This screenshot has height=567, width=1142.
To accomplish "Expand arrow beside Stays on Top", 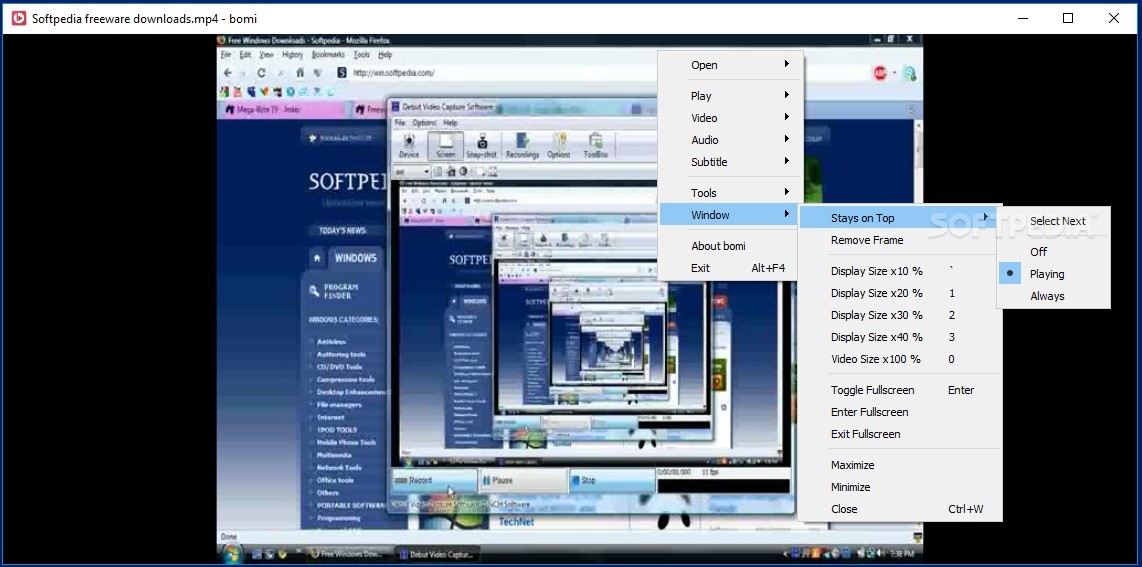I will 985,217.
